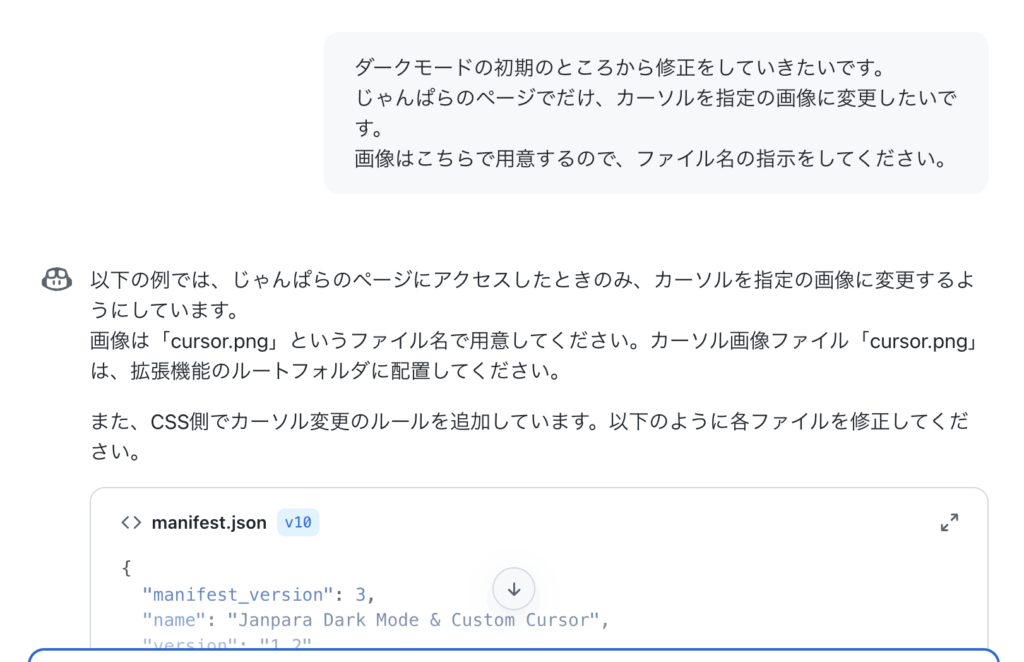Click the "Janpara Dark Mode & Custom Cursor" string
Viewport: 1024px width, 662px height.
(x=413, y=620)
